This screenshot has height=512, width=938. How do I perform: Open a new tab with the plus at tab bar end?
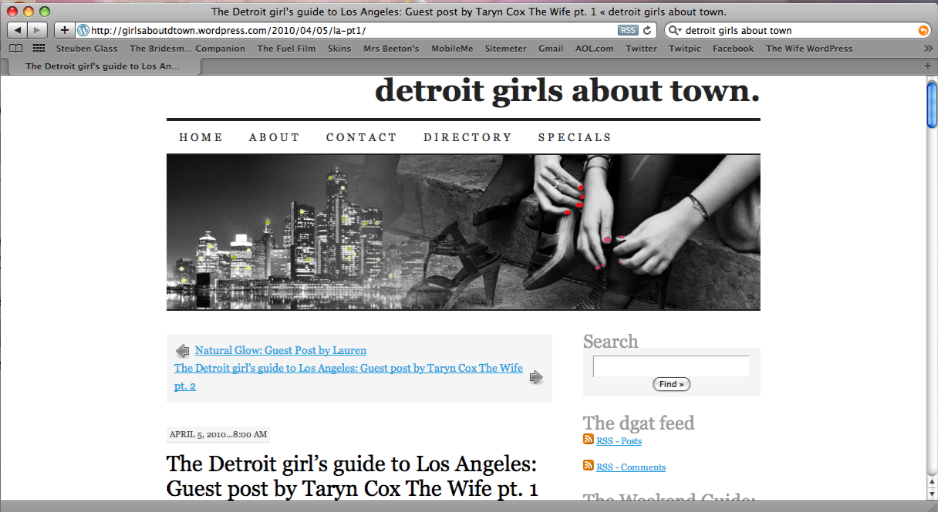pyautogui.click(x=928, y=66)
